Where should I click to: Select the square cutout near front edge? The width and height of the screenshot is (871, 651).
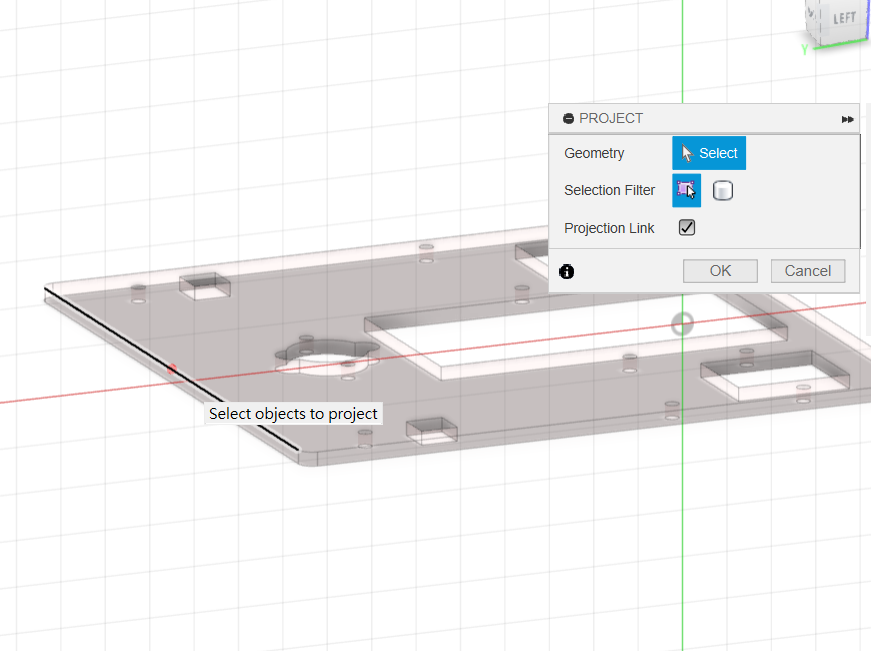432,430
